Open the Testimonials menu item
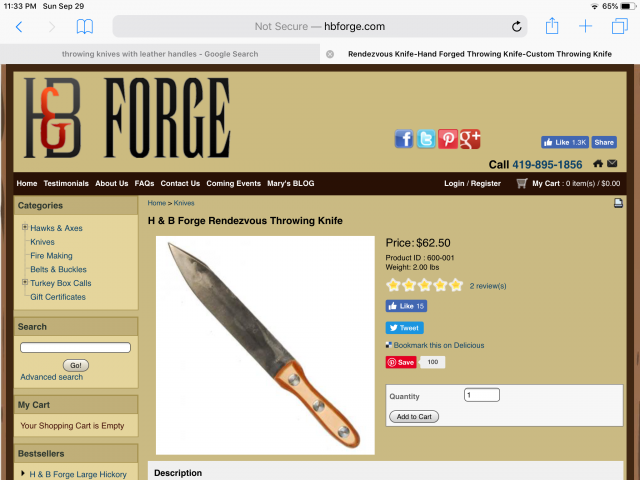This screenshot has width=640, height=480. click(x=66, y=183)
